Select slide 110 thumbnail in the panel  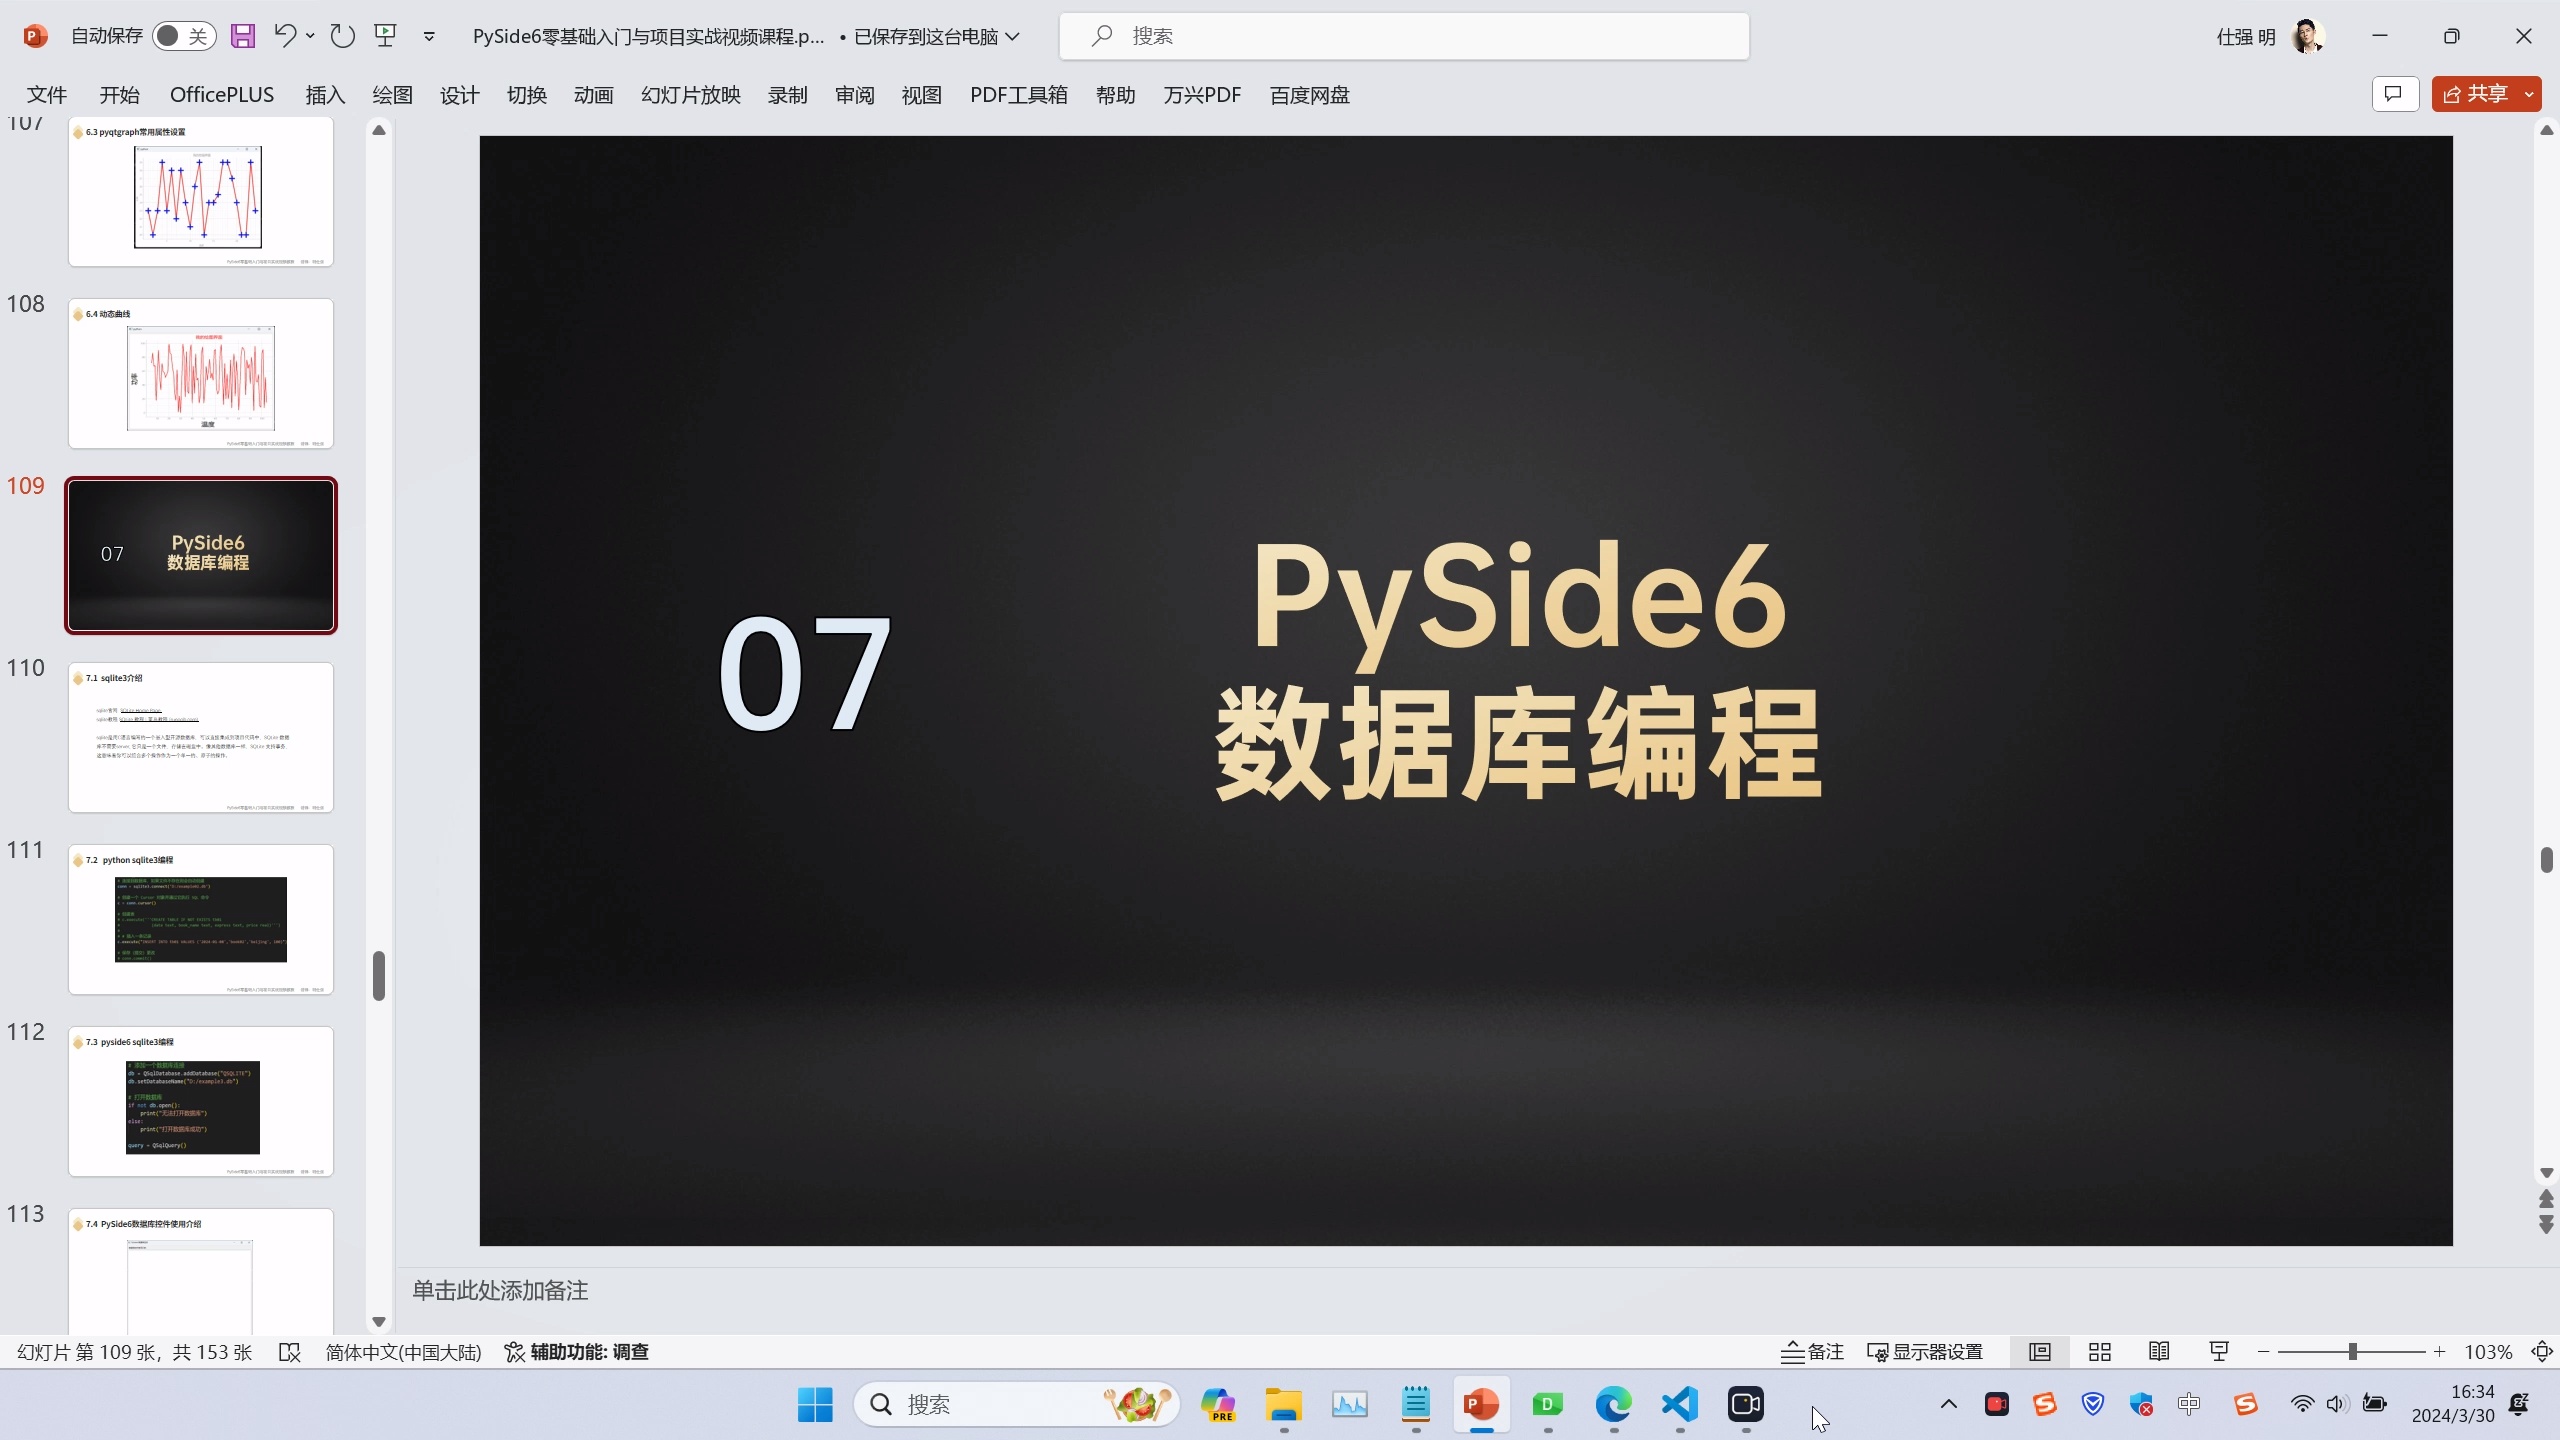point(200,737)
